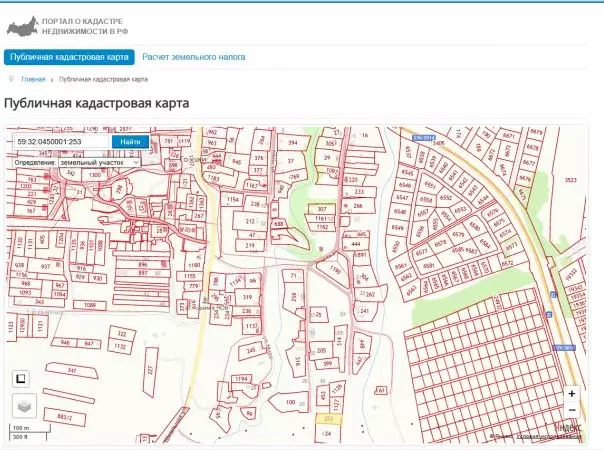Click the Russia map portal logo
604x450 pixels.
click(22, 27)
